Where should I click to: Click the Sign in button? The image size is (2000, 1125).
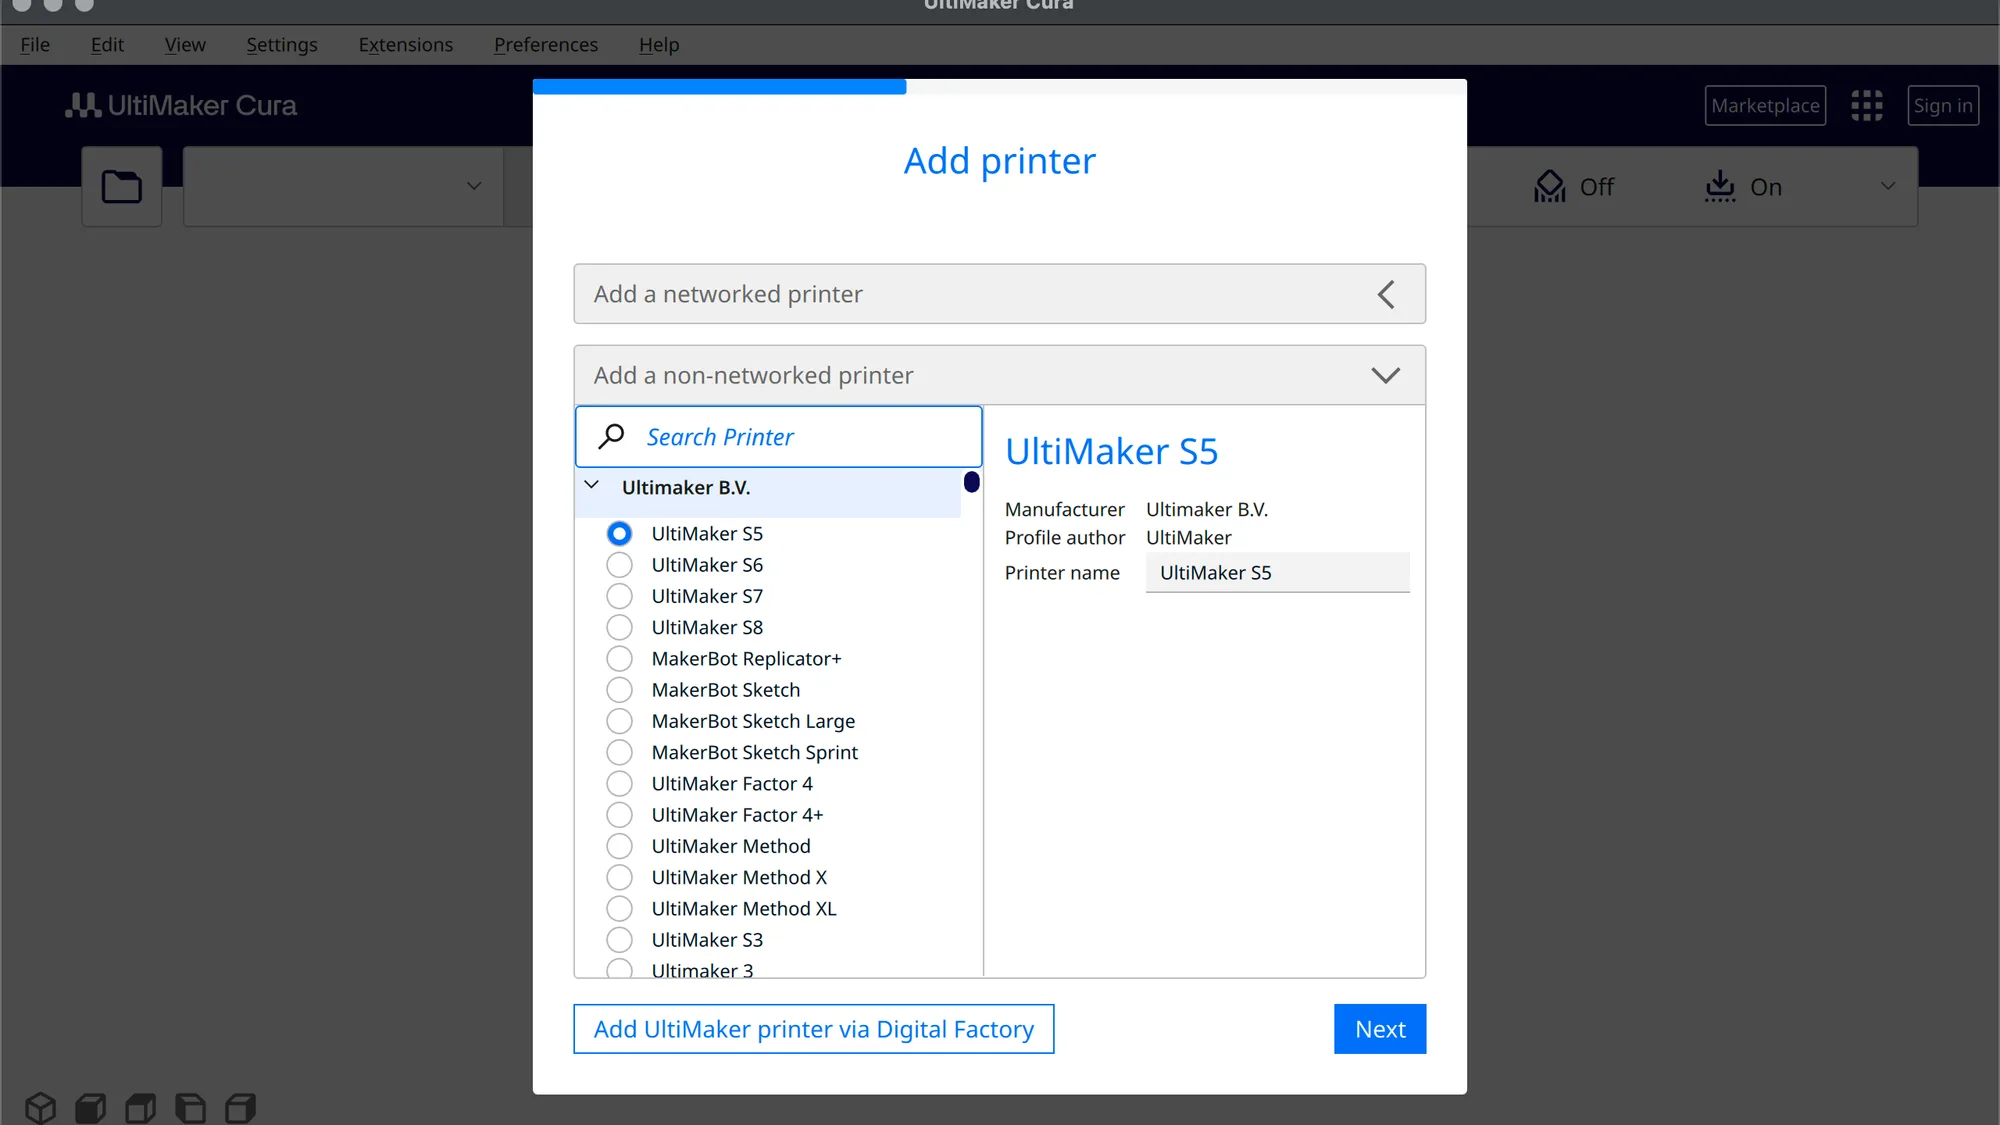(1943, 105)
